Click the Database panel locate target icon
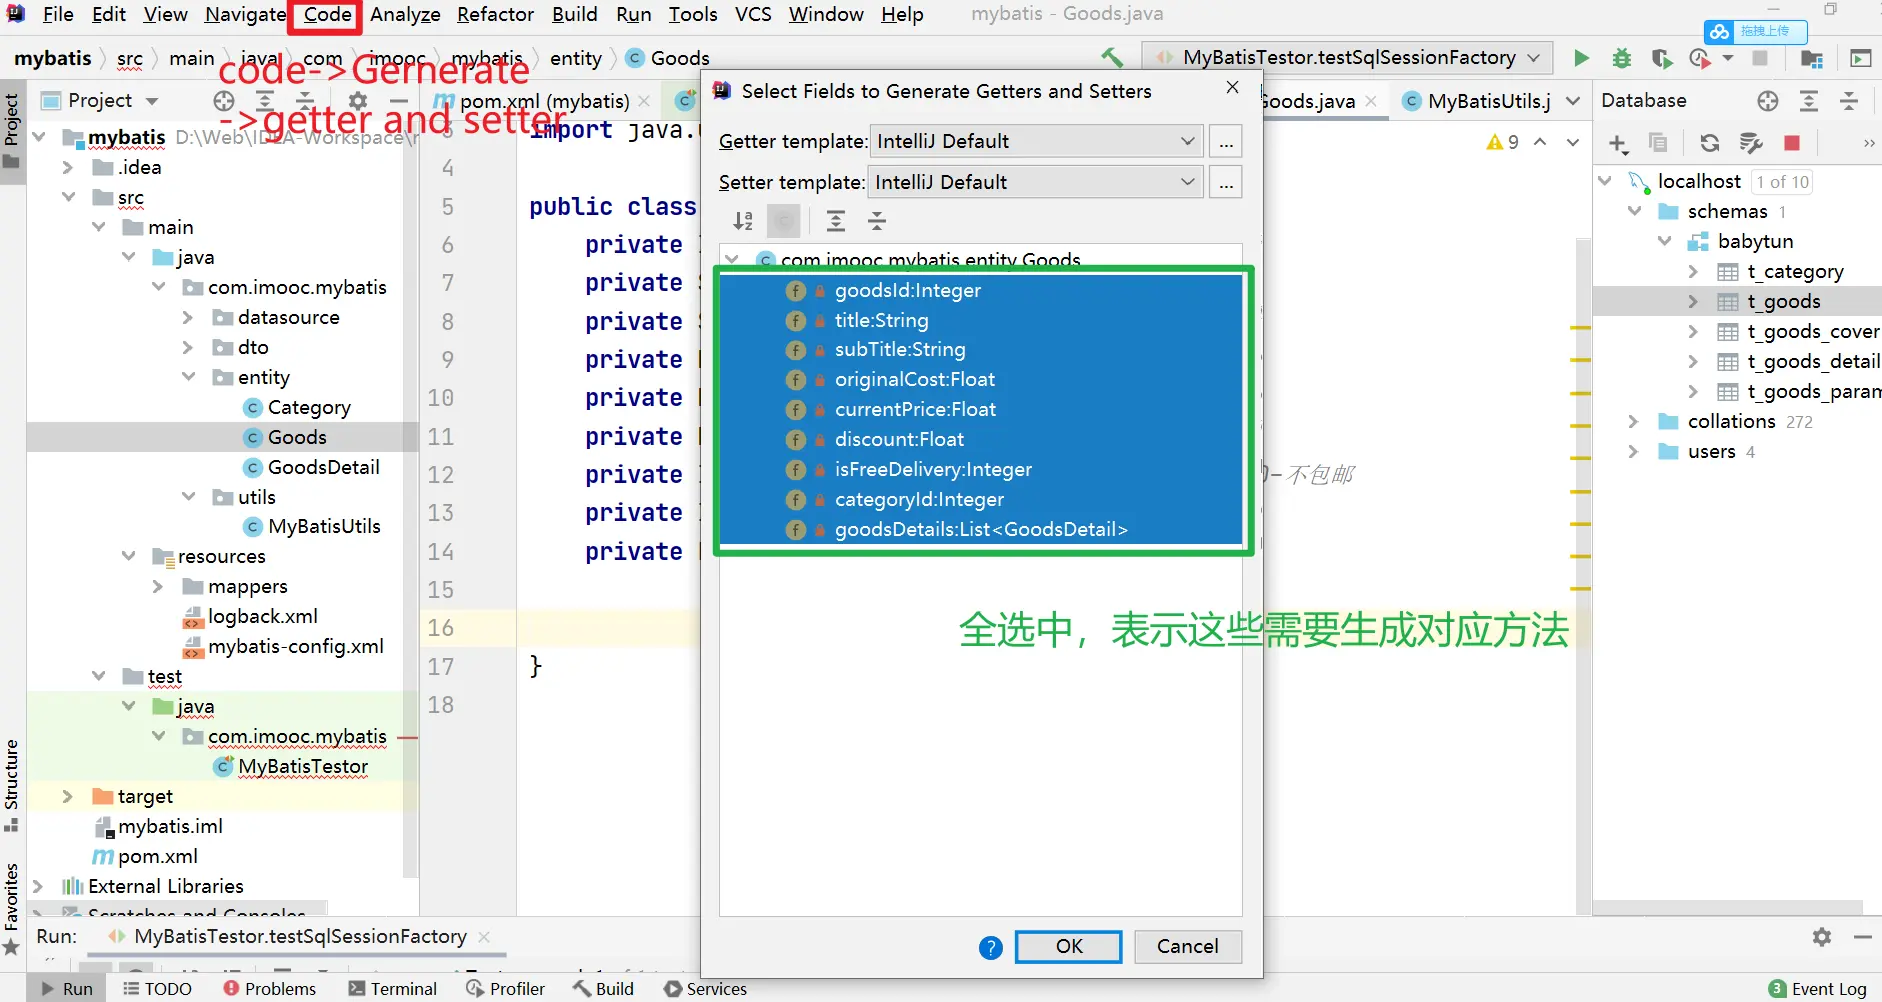 (x=1768, y=101)
